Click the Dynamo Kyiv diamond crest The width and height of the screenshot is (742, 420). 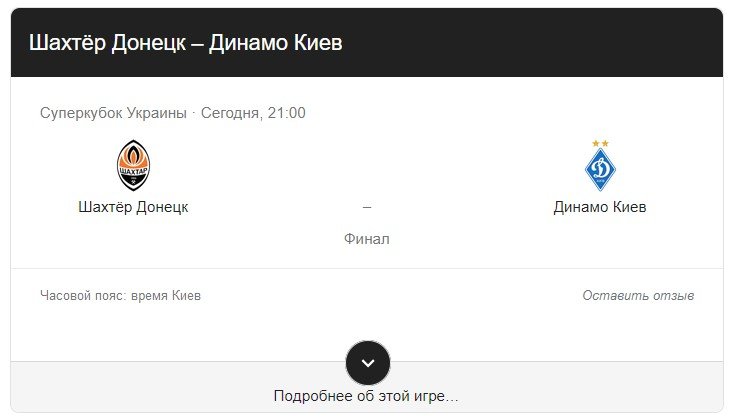click(x=600, y=169)
